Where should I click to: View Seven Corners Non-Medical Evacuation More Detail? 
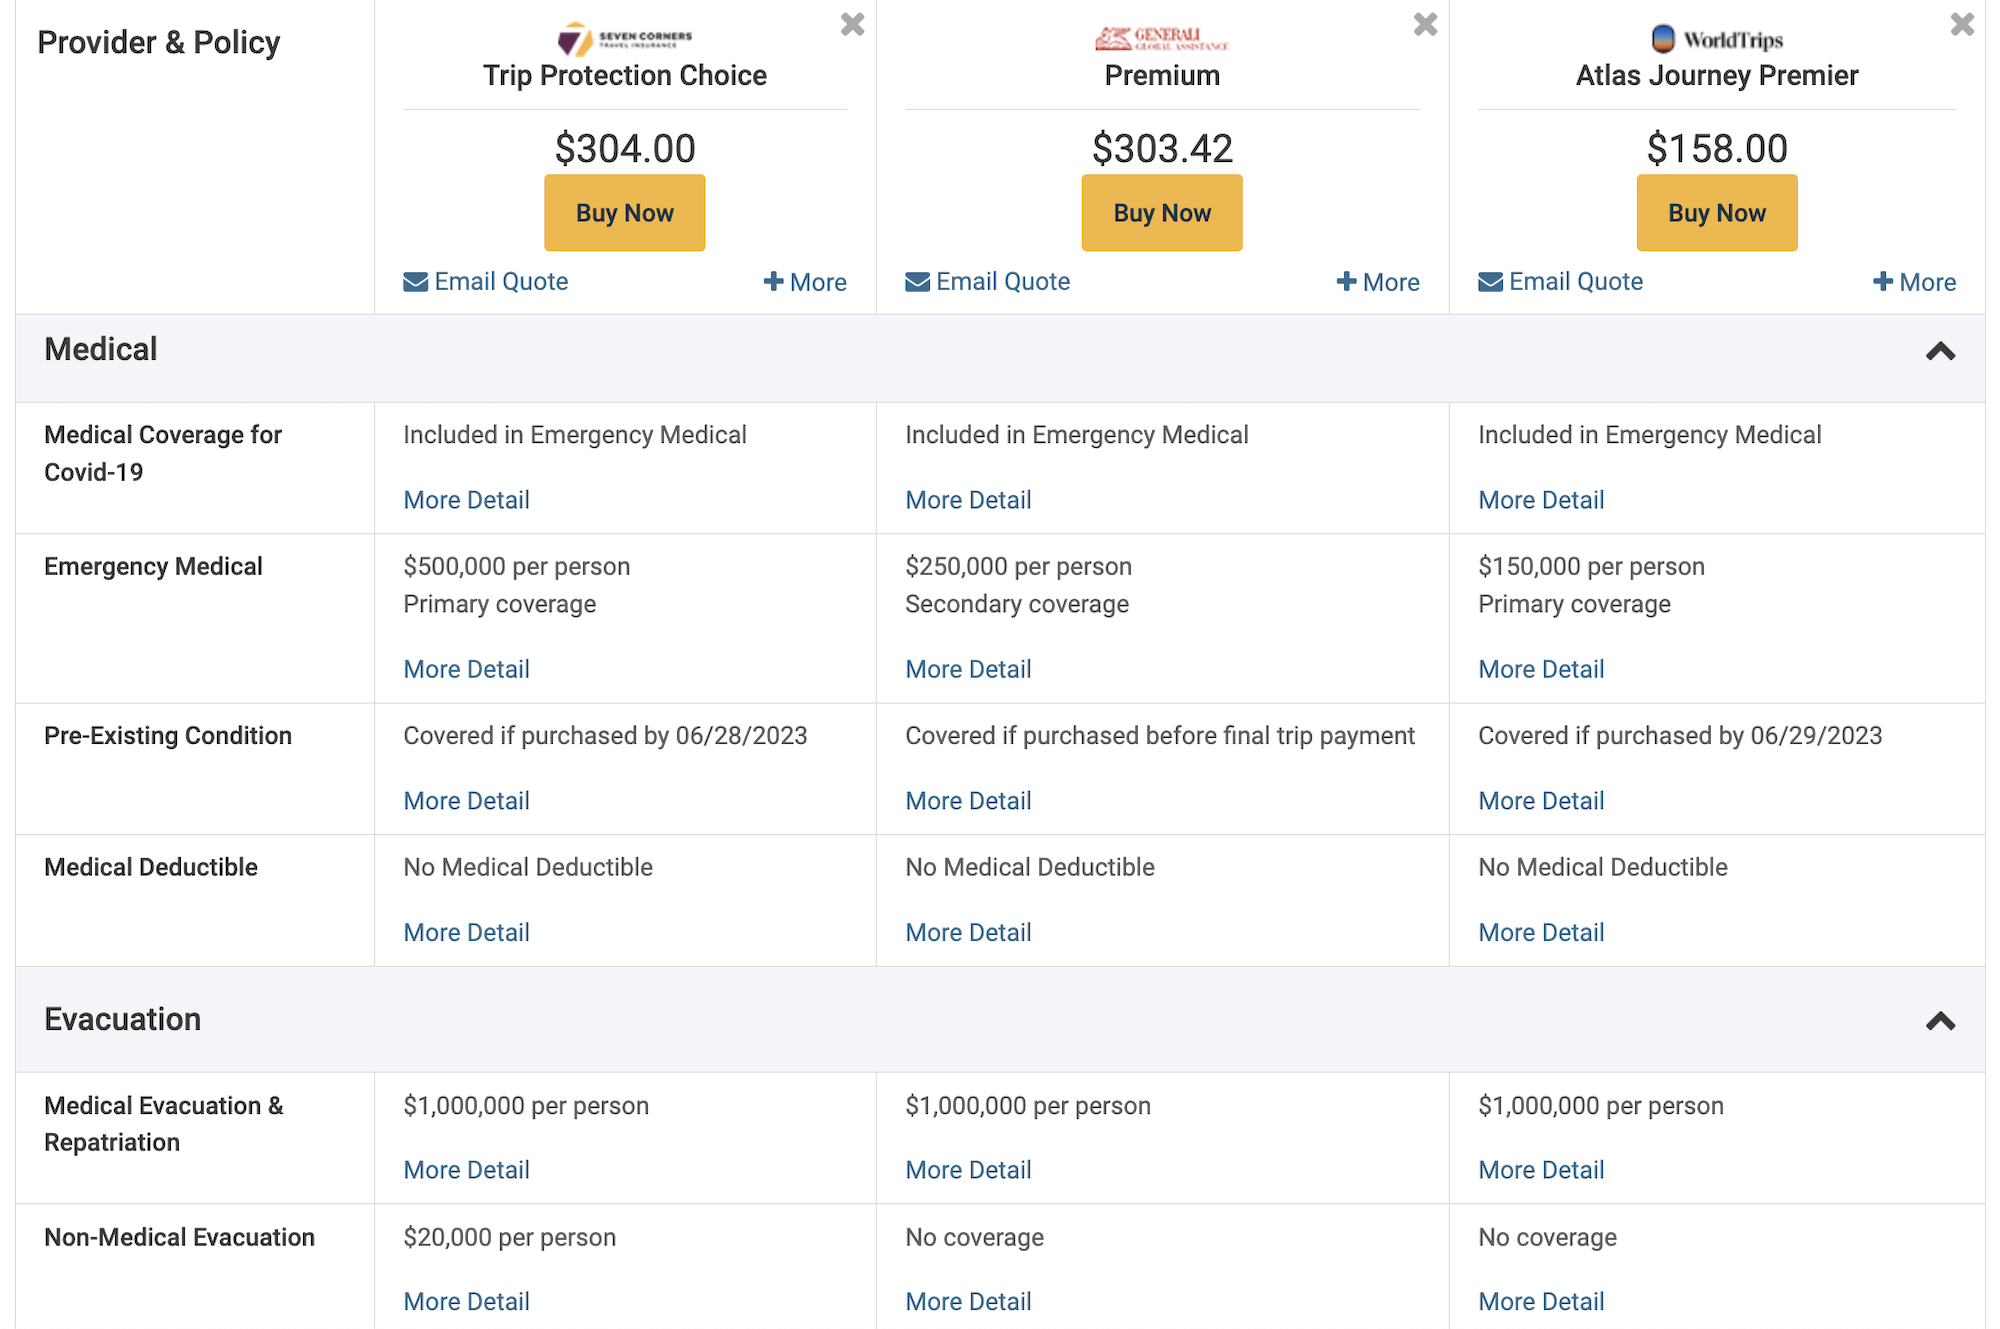coord(466,1300)
